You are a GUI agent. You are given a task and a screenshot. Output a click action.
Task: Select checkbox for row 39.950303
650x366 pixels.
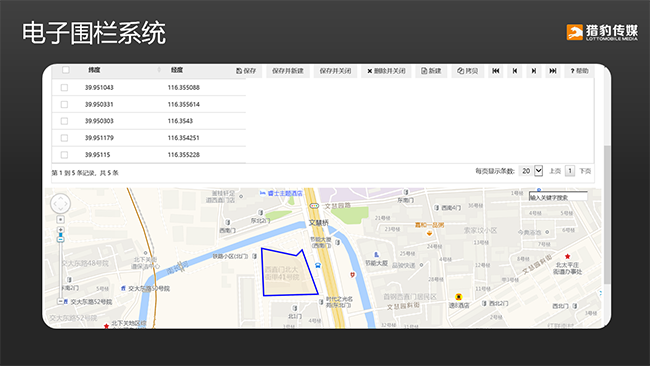pyautogui.click(x=64, y=121)
